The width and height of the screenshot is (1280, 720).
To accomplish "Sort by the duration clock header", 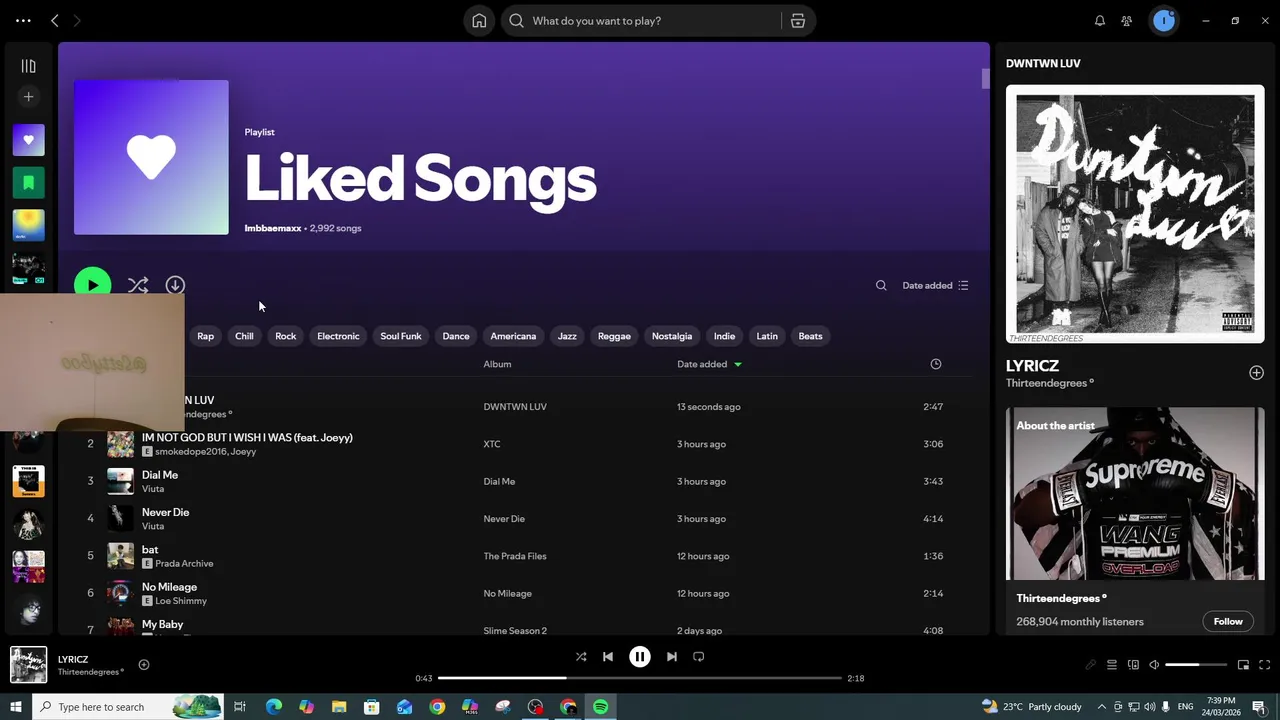I will pos(936,364).
